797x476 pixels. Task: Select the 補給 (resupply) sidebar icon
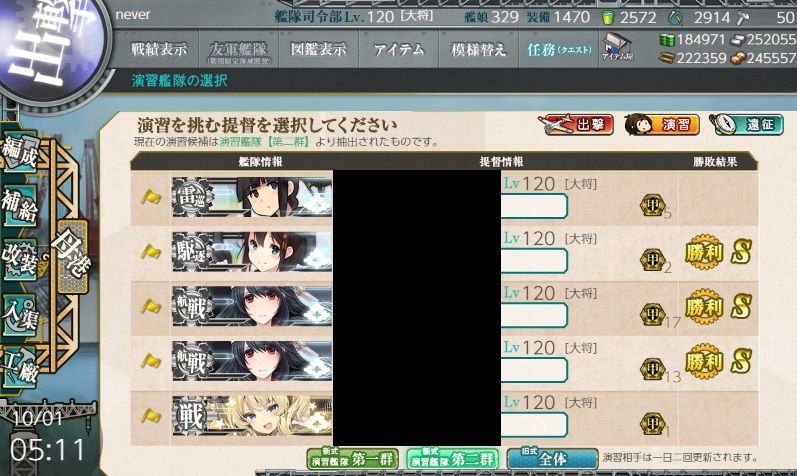(x=20, y=205)
